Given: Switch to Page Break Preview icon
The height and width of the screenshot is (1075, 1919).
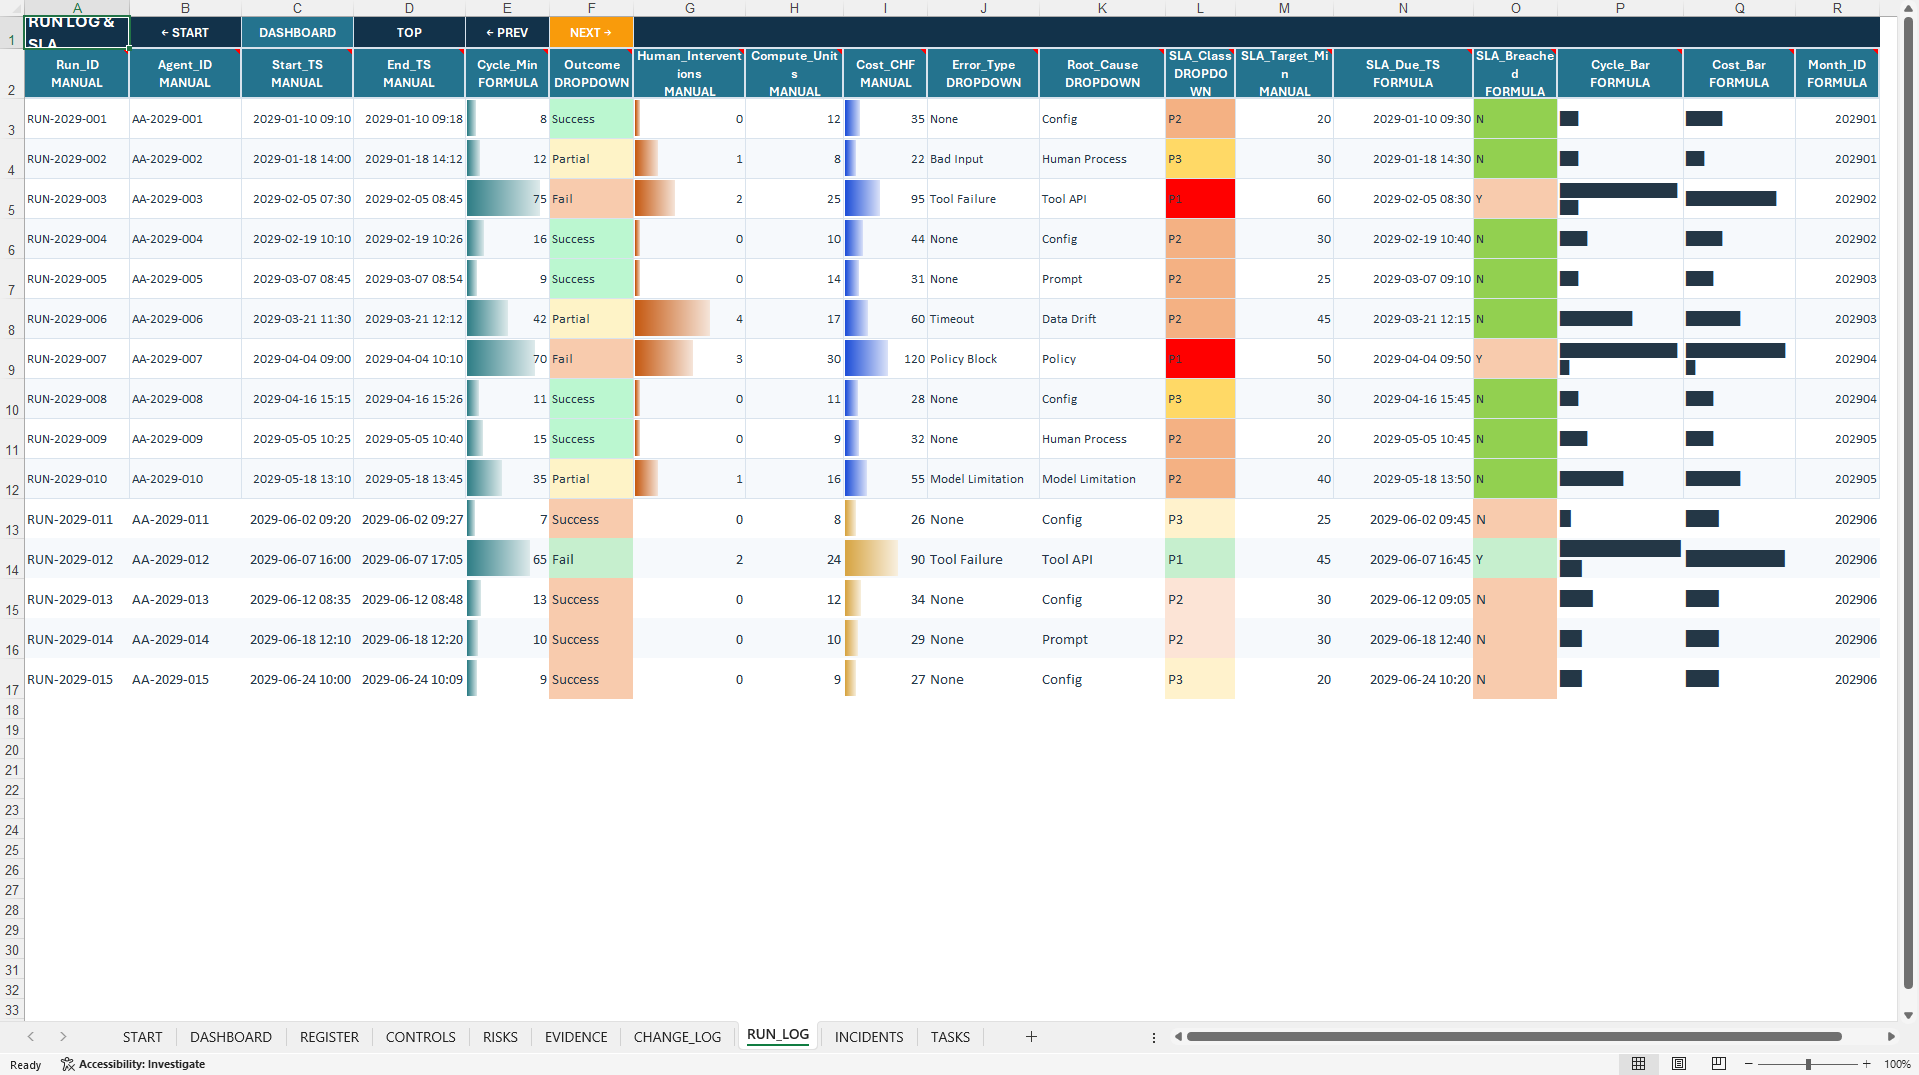Looking at the screenshot, I should click(x=1719, y=1064).
